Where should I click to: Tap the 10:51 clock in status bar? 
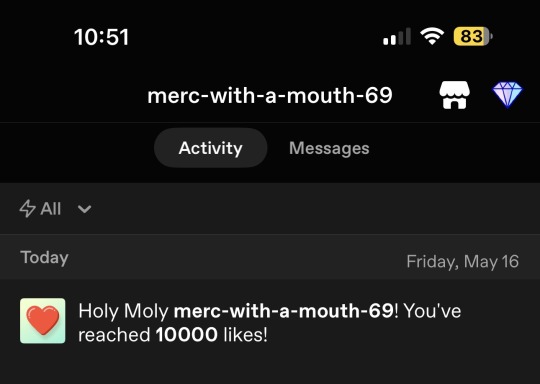[101, 37]
